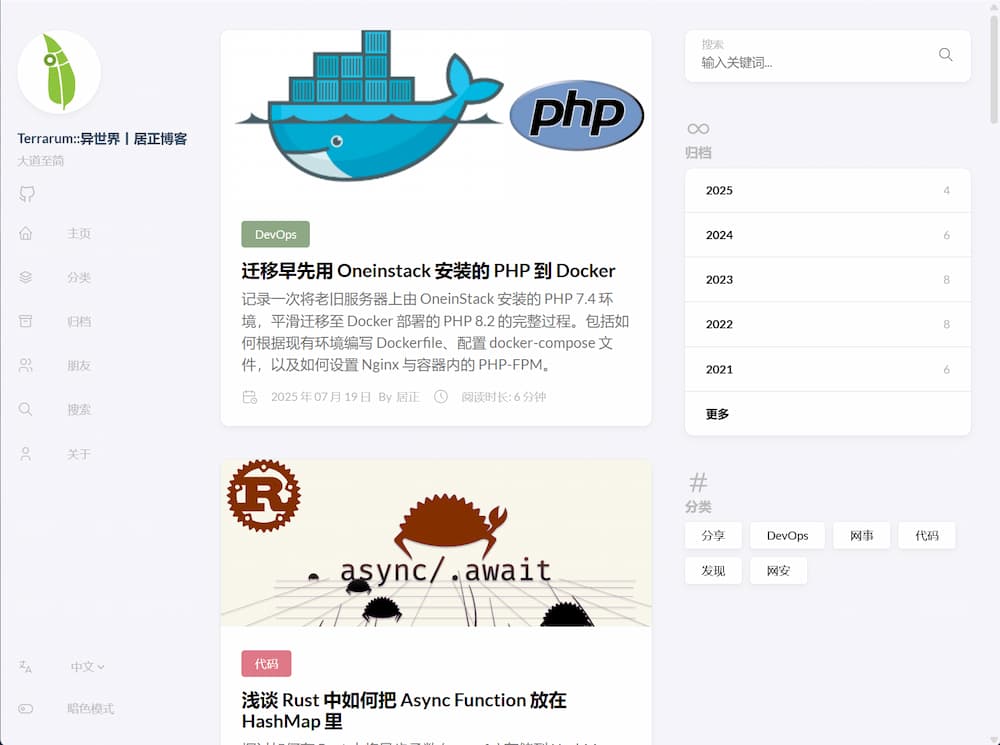Viewport: 1000px width, 745px height.
Task: Click the search magnifier in the search box
Action: [x=945, y=55]
